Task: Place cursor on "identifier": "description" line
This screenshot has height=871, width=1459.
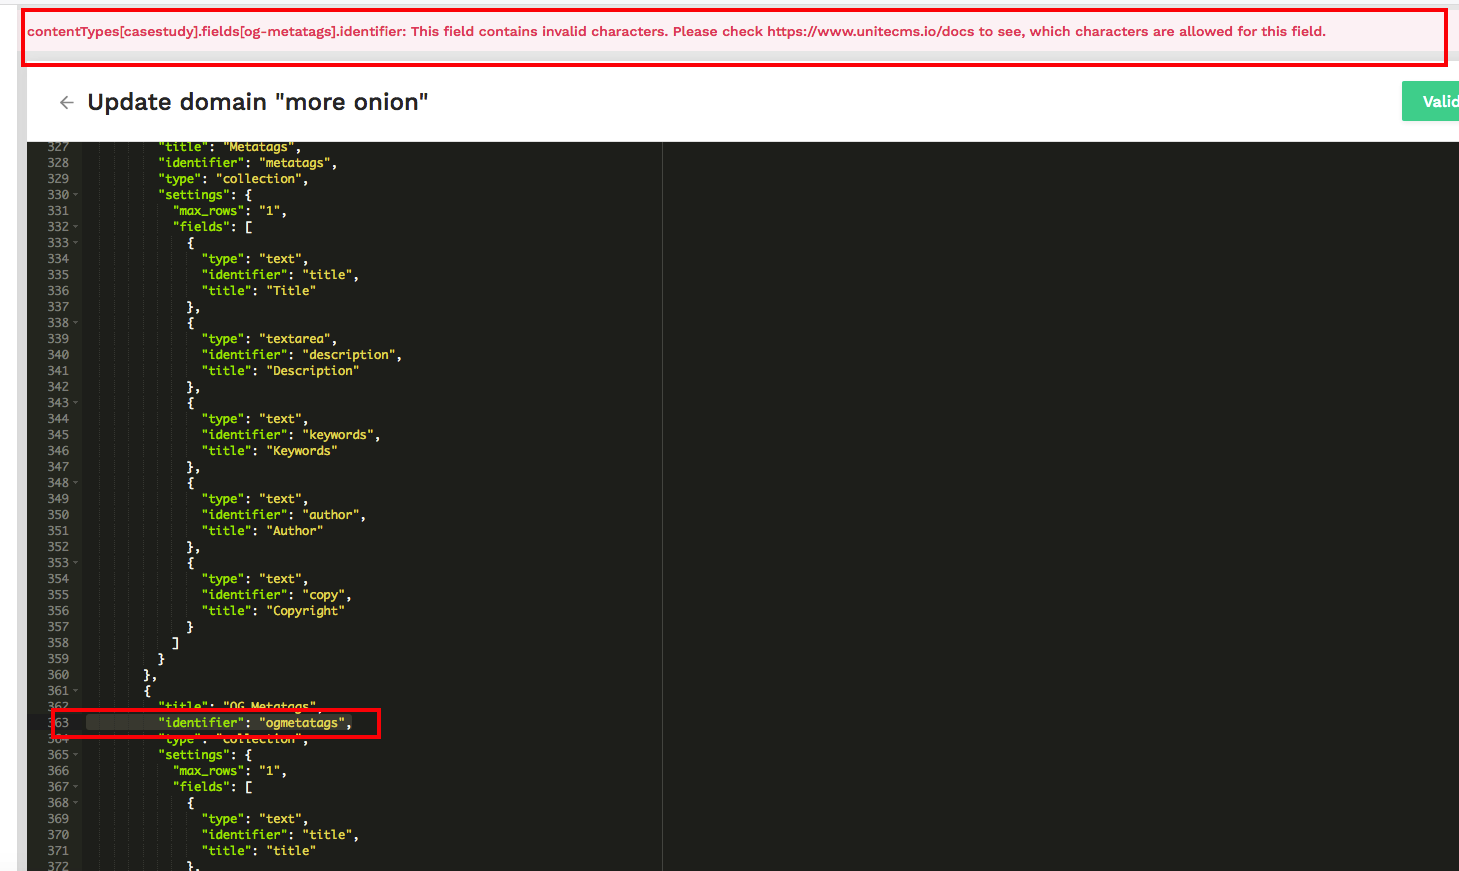Action: pyautogui.click(x=302, y=355)
